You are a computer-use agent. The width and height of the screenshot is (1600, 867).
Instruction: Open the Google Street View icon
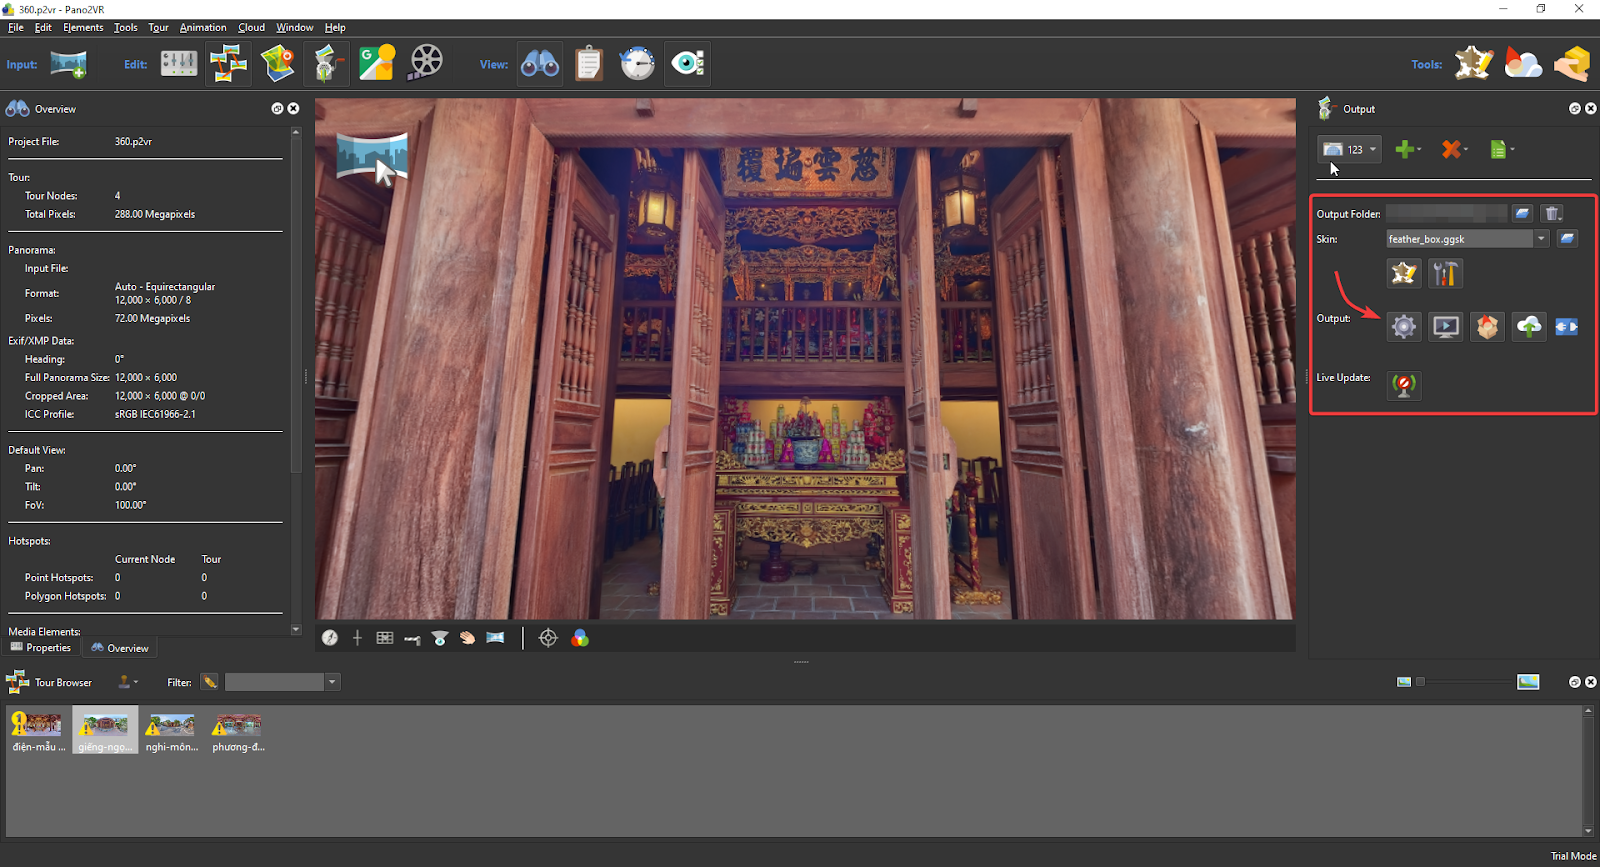tap(377, 64)
